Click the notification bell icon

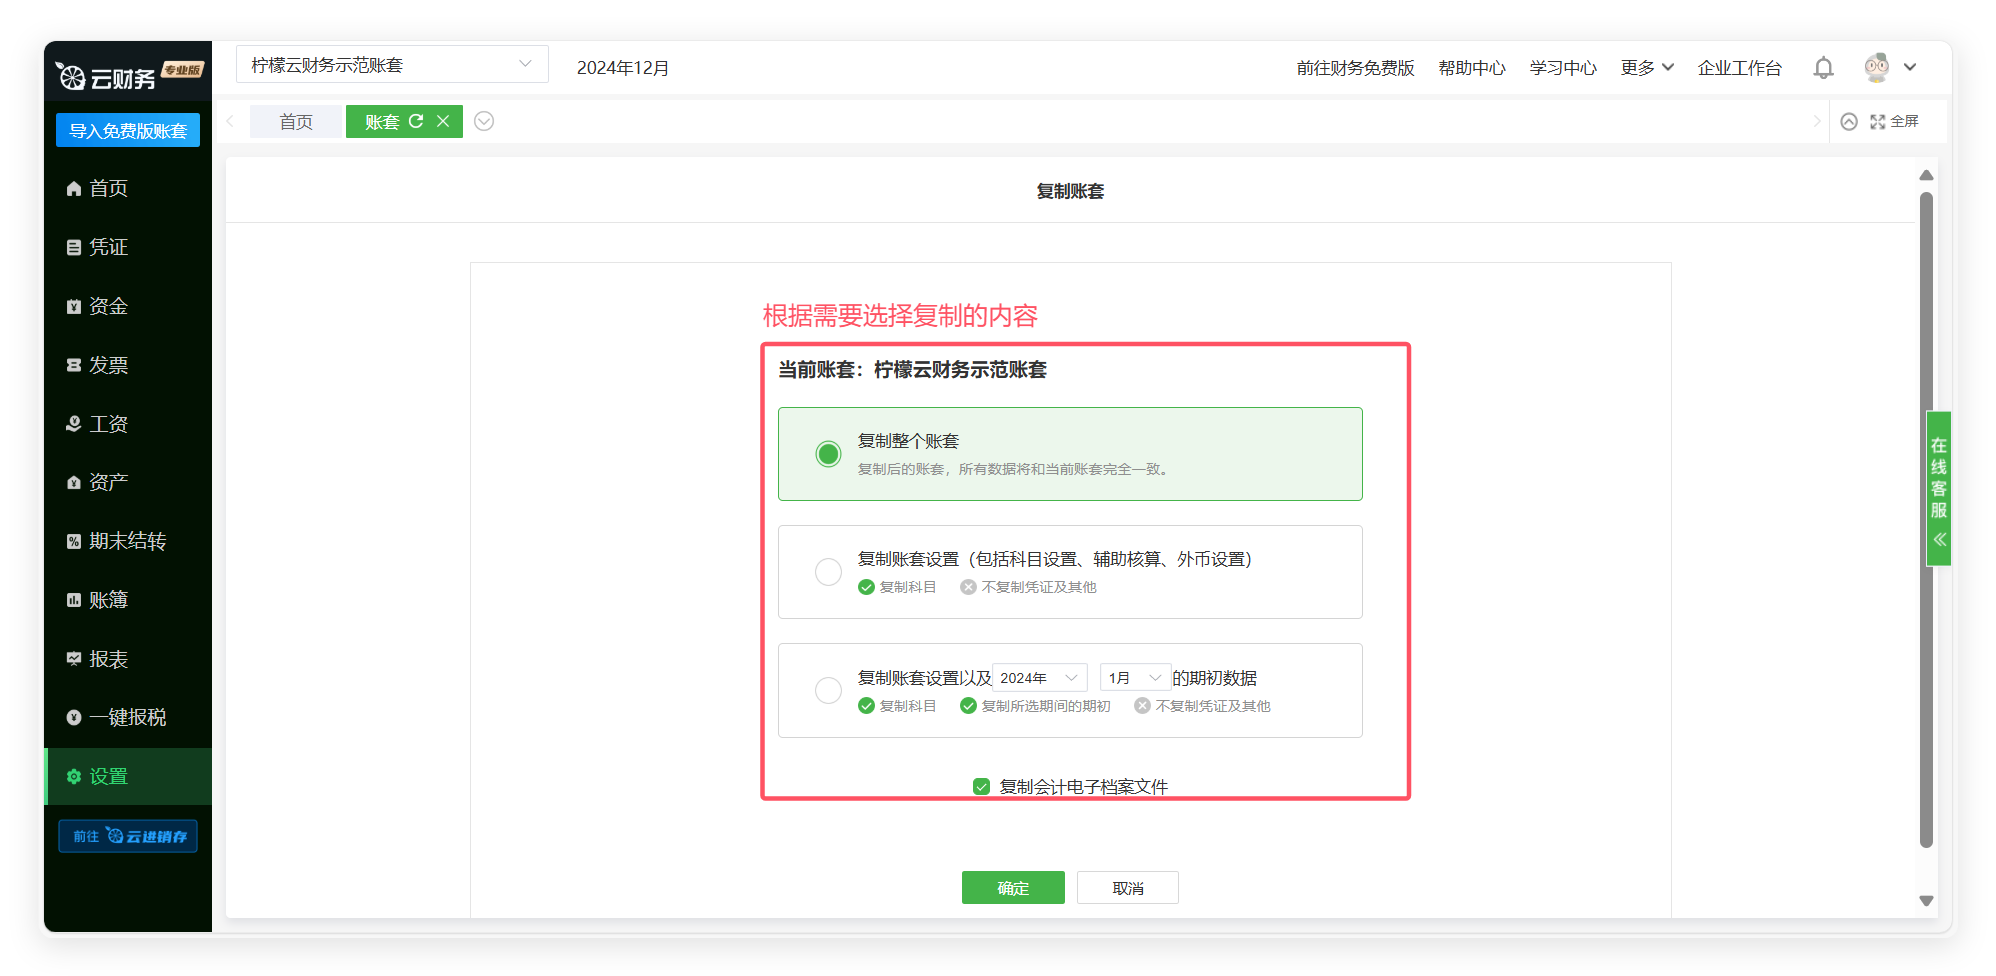[x=1823, y=68]
